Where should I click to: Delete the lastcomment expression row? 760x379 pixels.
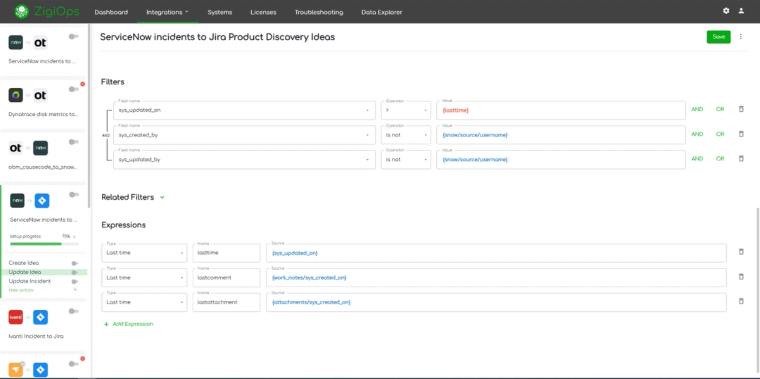[741, 277]
